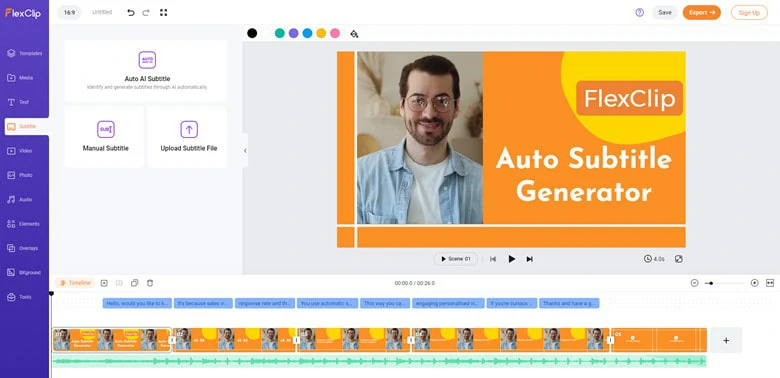Viewport: 780px width, 378px height.
Task: Toggle fit-timeline icon at far right
Action: pyautogui.click(x=770, y=283)
